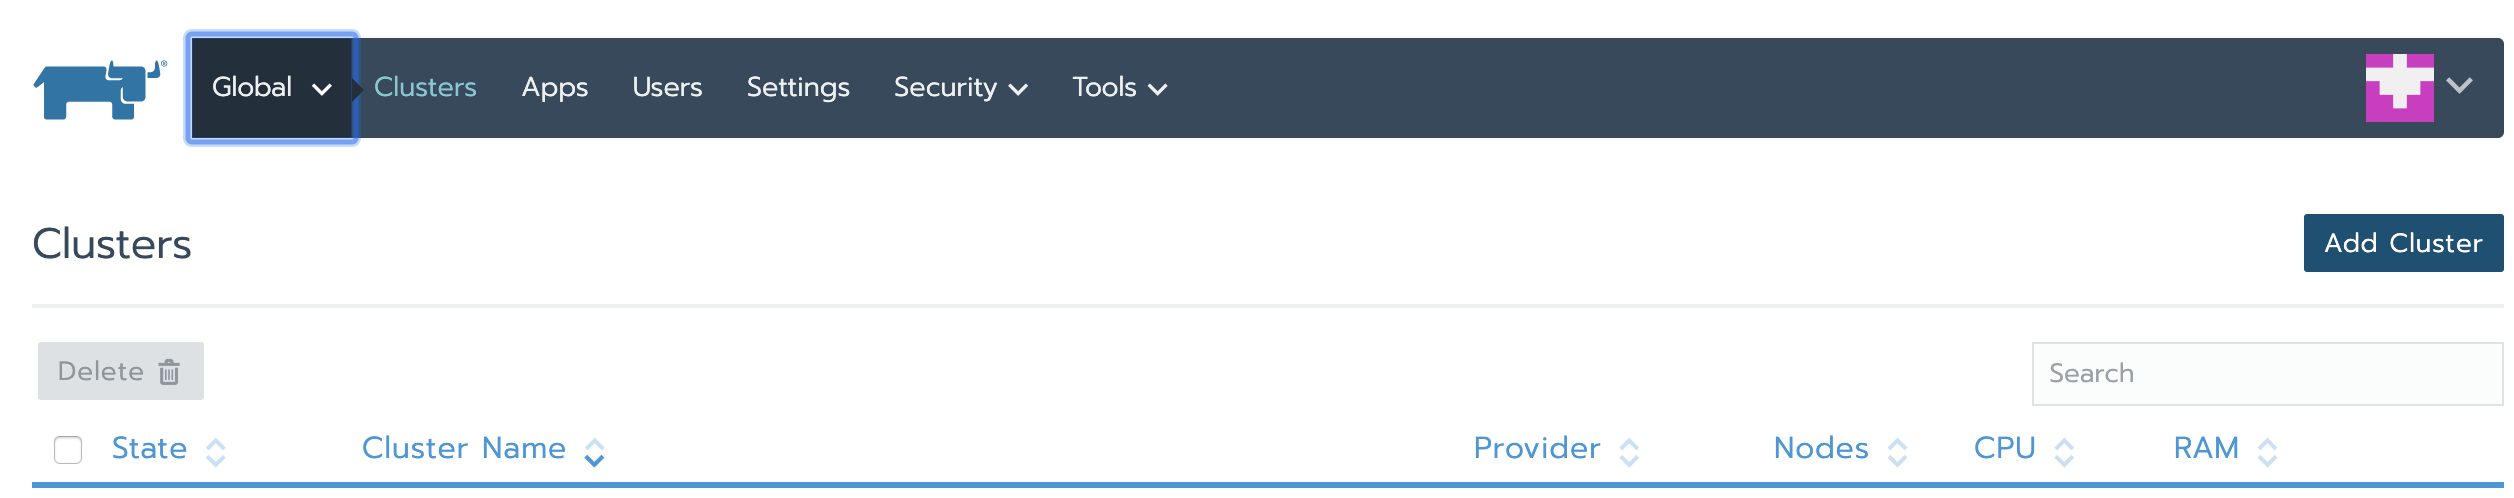Screen dimensions: 2514x498
Task: Select the Clusters navigation link
Action: (x=425, y=88)
